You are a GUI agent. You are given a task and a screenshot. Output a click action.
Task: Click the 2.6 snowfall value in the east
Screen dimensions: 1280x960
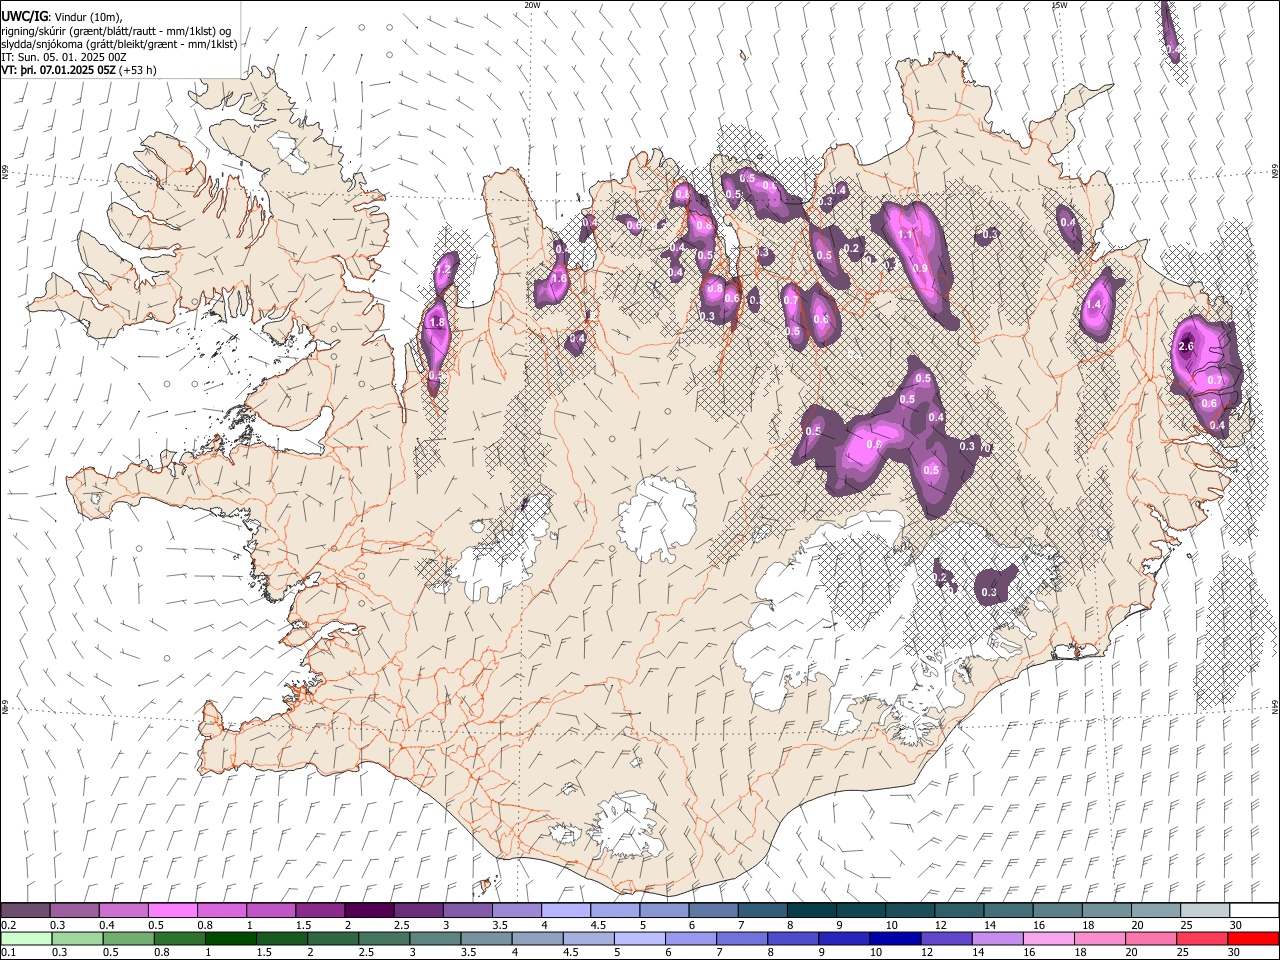1186,346
